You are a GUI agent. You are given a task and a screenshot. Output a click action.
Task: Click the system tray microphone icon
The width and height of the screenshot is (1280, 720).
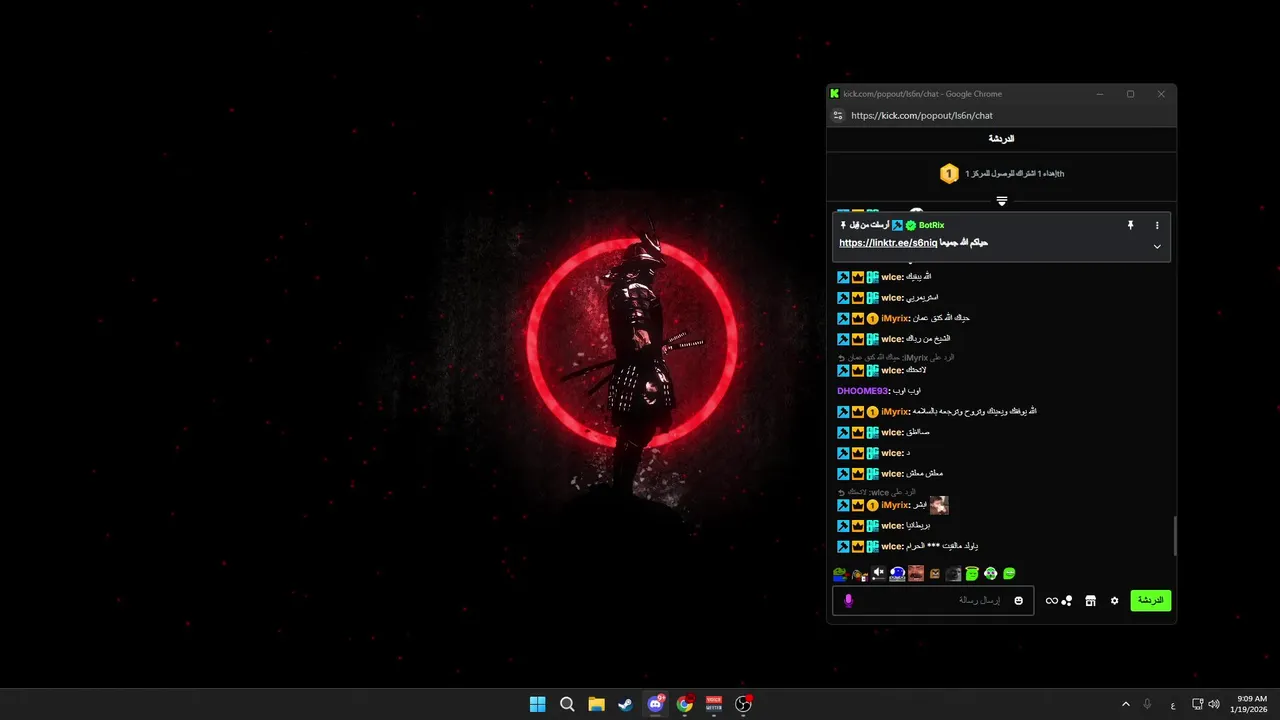[1147, 704]
